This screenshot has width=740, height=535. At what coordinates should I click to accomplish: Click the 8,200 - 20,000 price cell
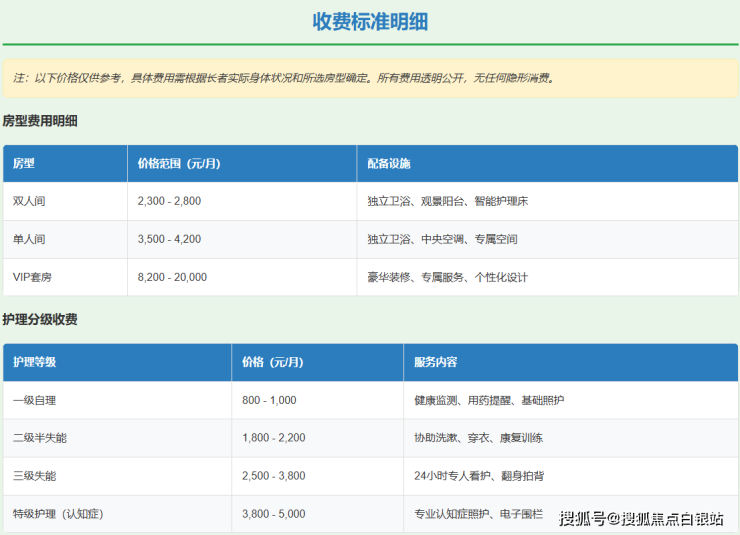[172, 277]
